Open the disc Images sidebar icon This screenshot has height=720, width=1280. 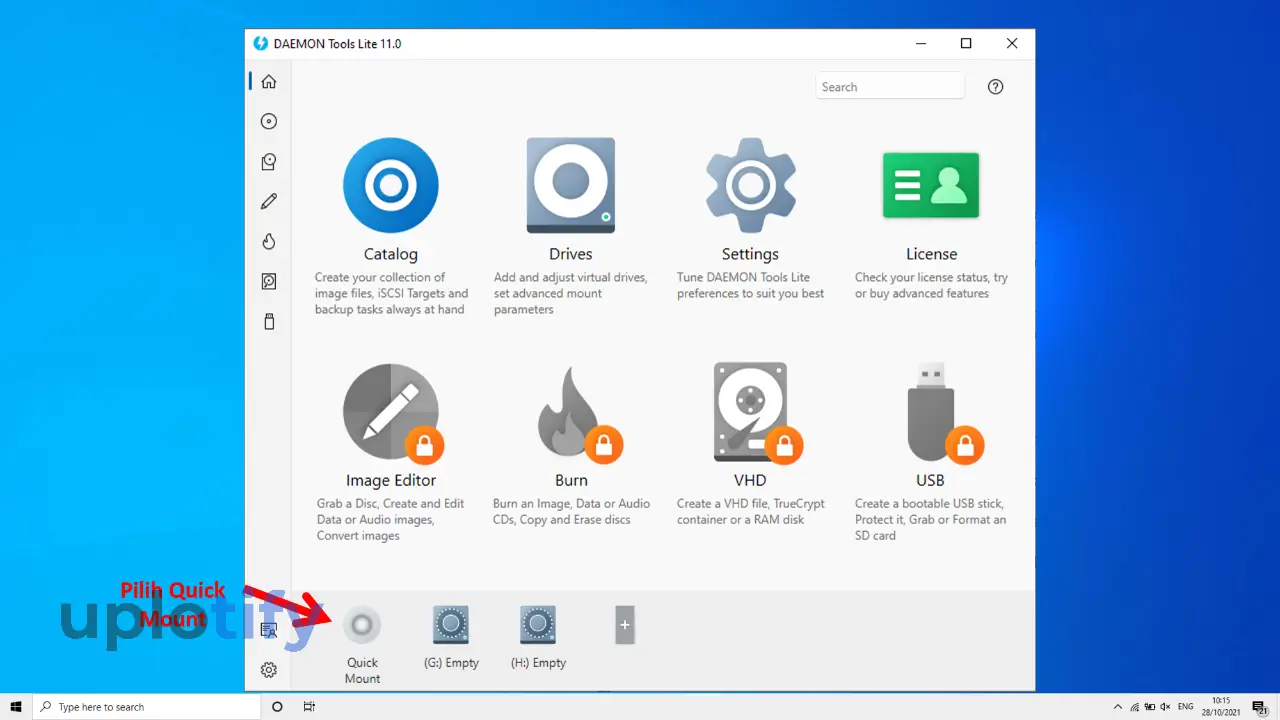coord(268,122)
